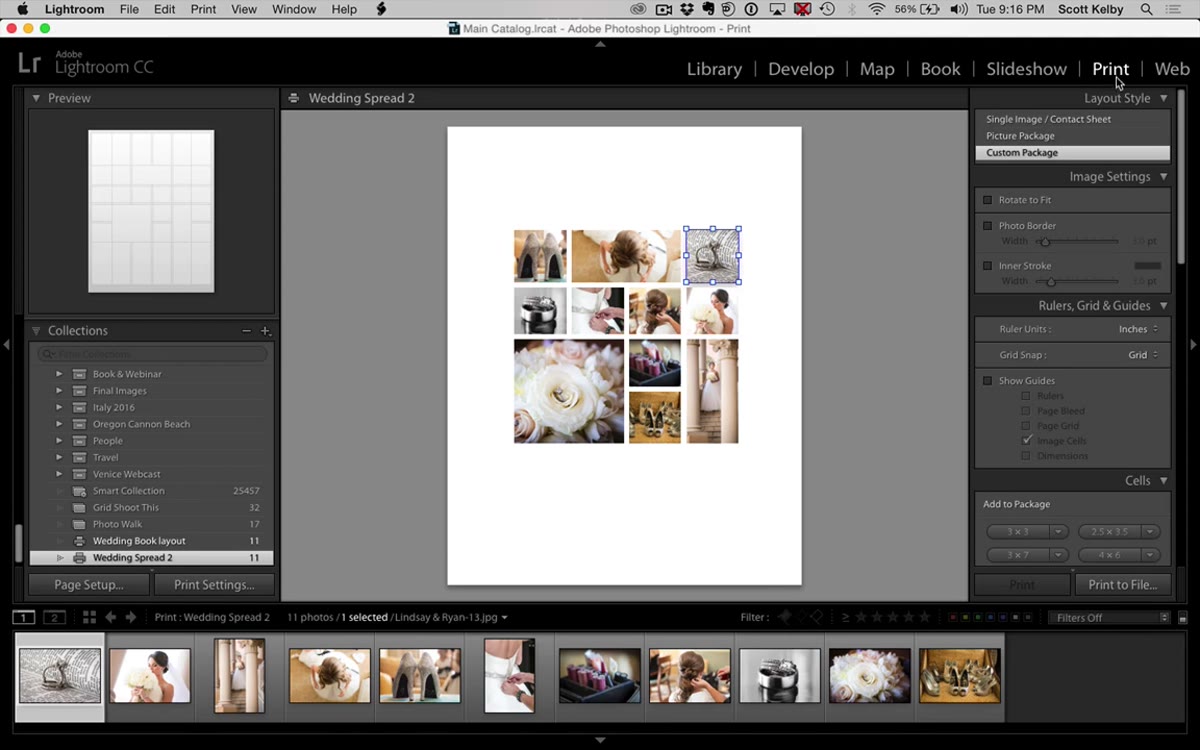
Task: Go forward using the right arrow in filmstrip bar
Action: click(131, 617)
